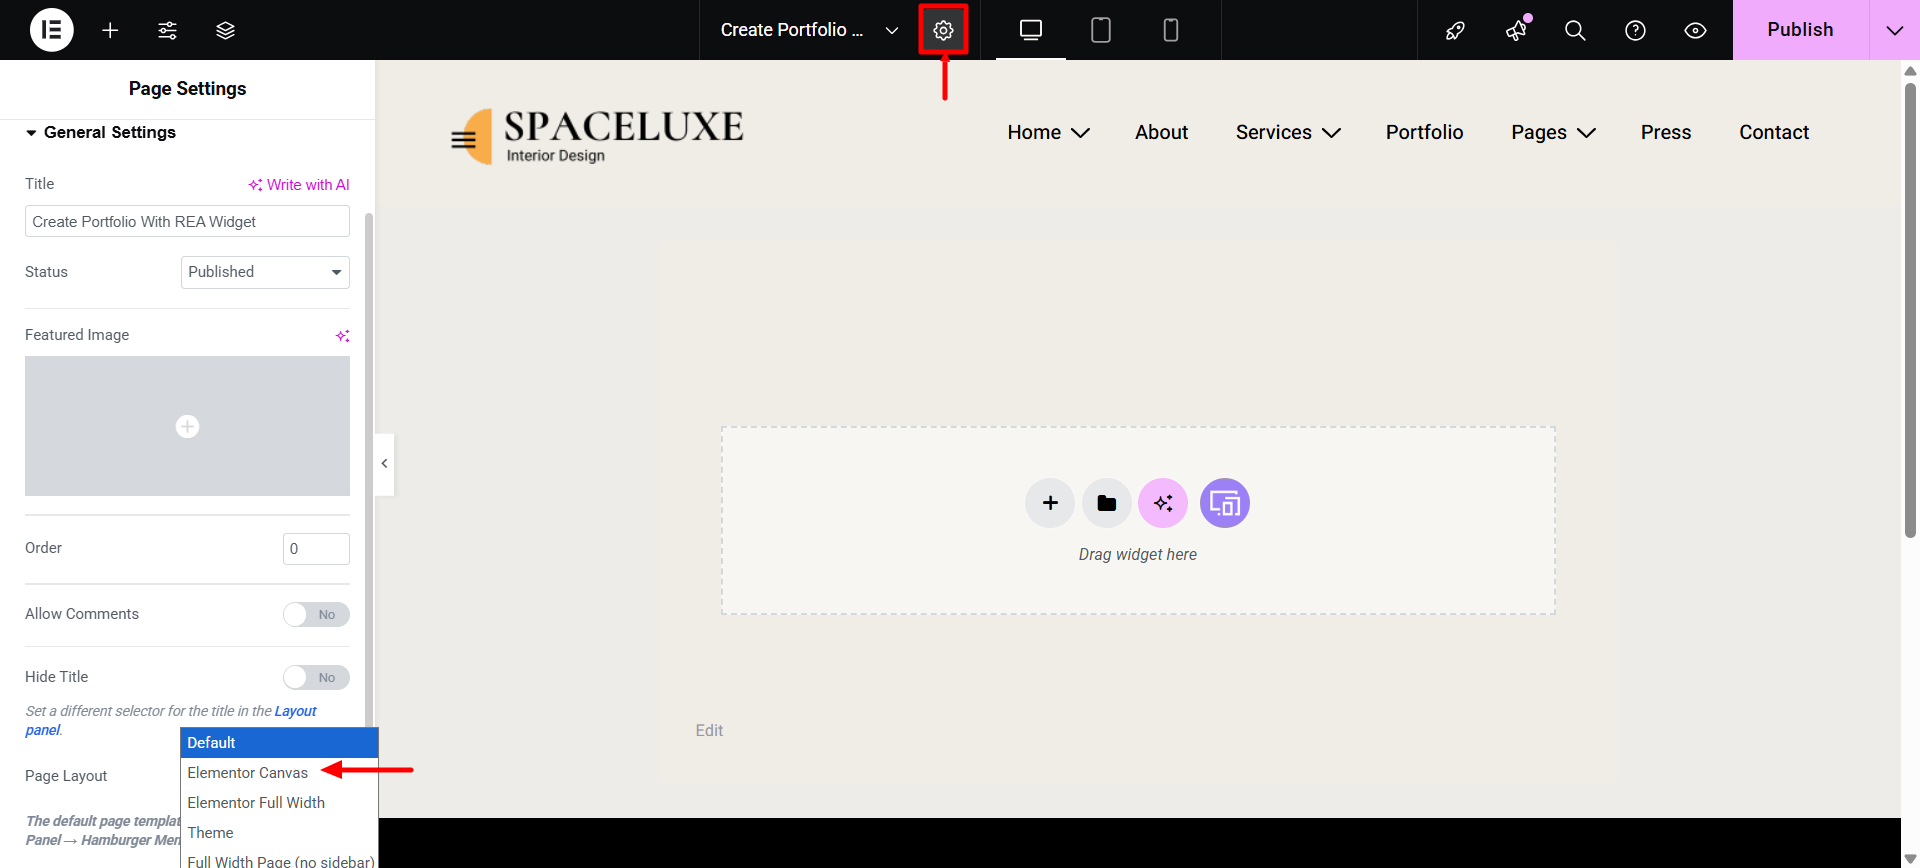
Task: Select Elementor Full Width layout option
Action: point(279,803)
